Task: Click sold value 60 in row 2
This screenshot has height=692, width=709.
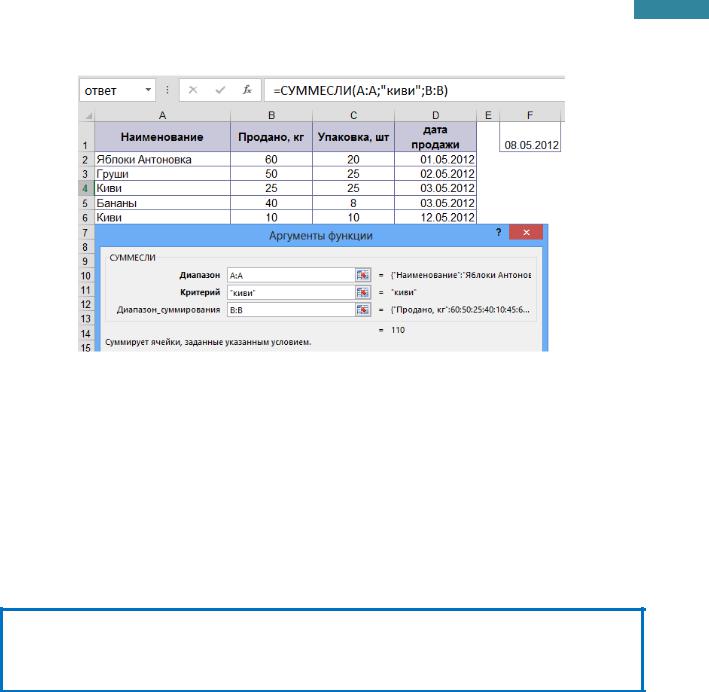Action: [271, 160]
